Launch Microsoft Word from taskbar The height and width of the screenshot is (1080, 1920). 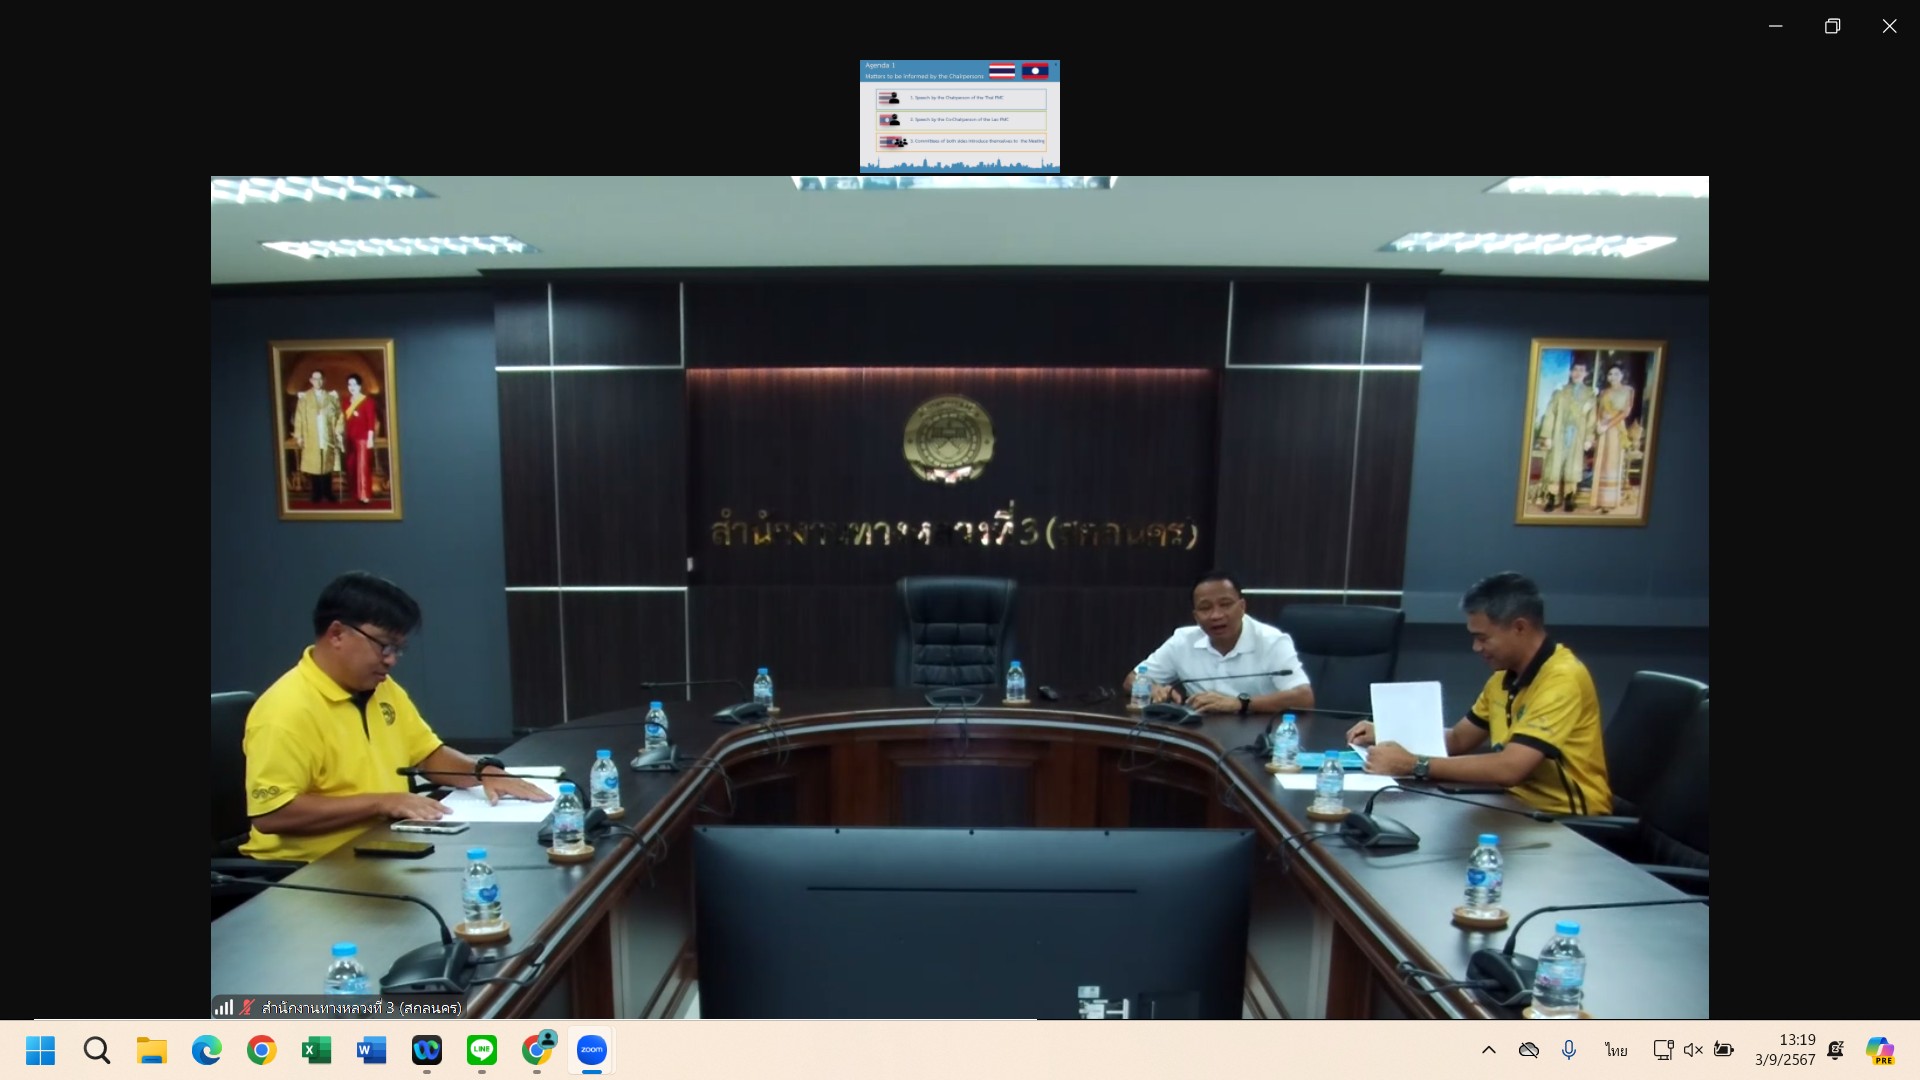click(x=371, y=1050)
